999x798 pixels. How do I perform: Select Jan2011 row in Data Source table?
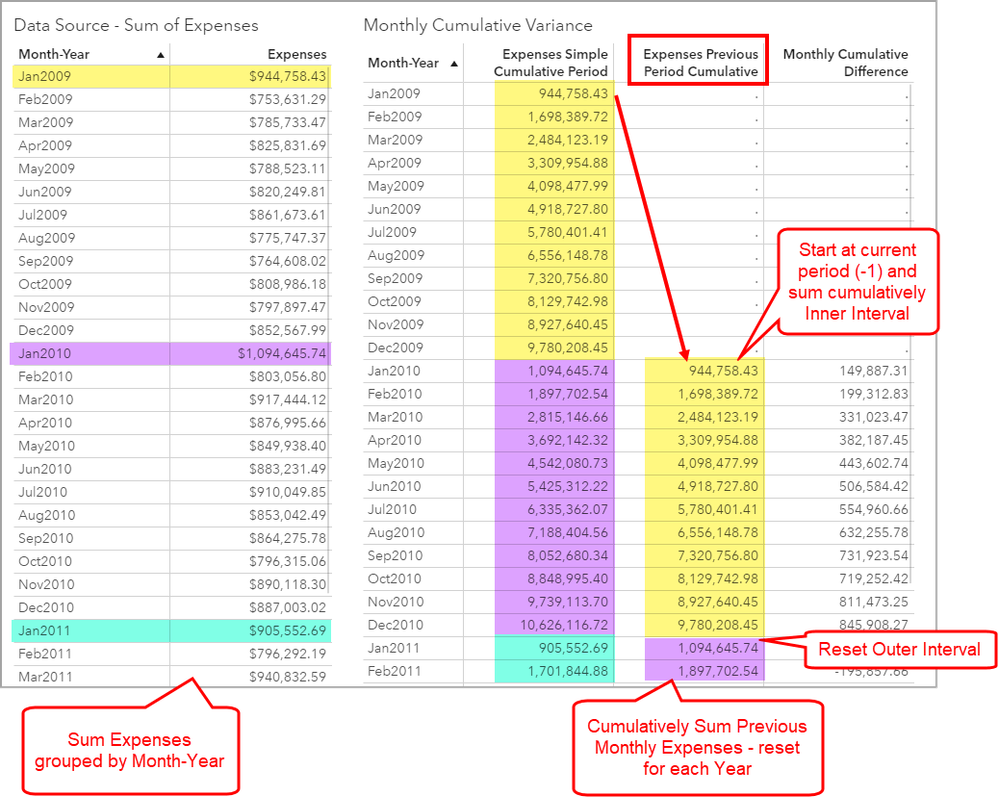coord(171,631)
